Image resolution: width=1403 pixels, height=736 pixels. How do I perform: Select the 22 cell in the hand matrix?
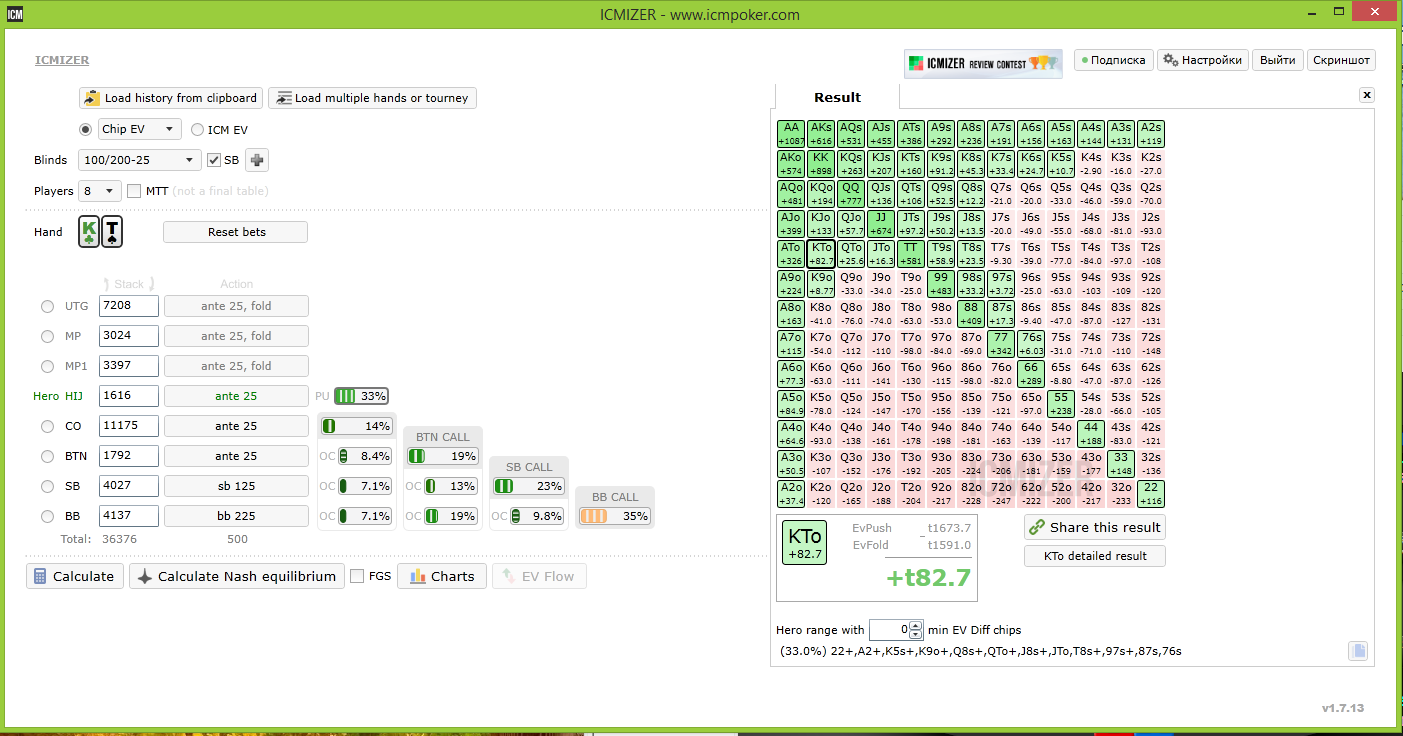pos(1152,494)
